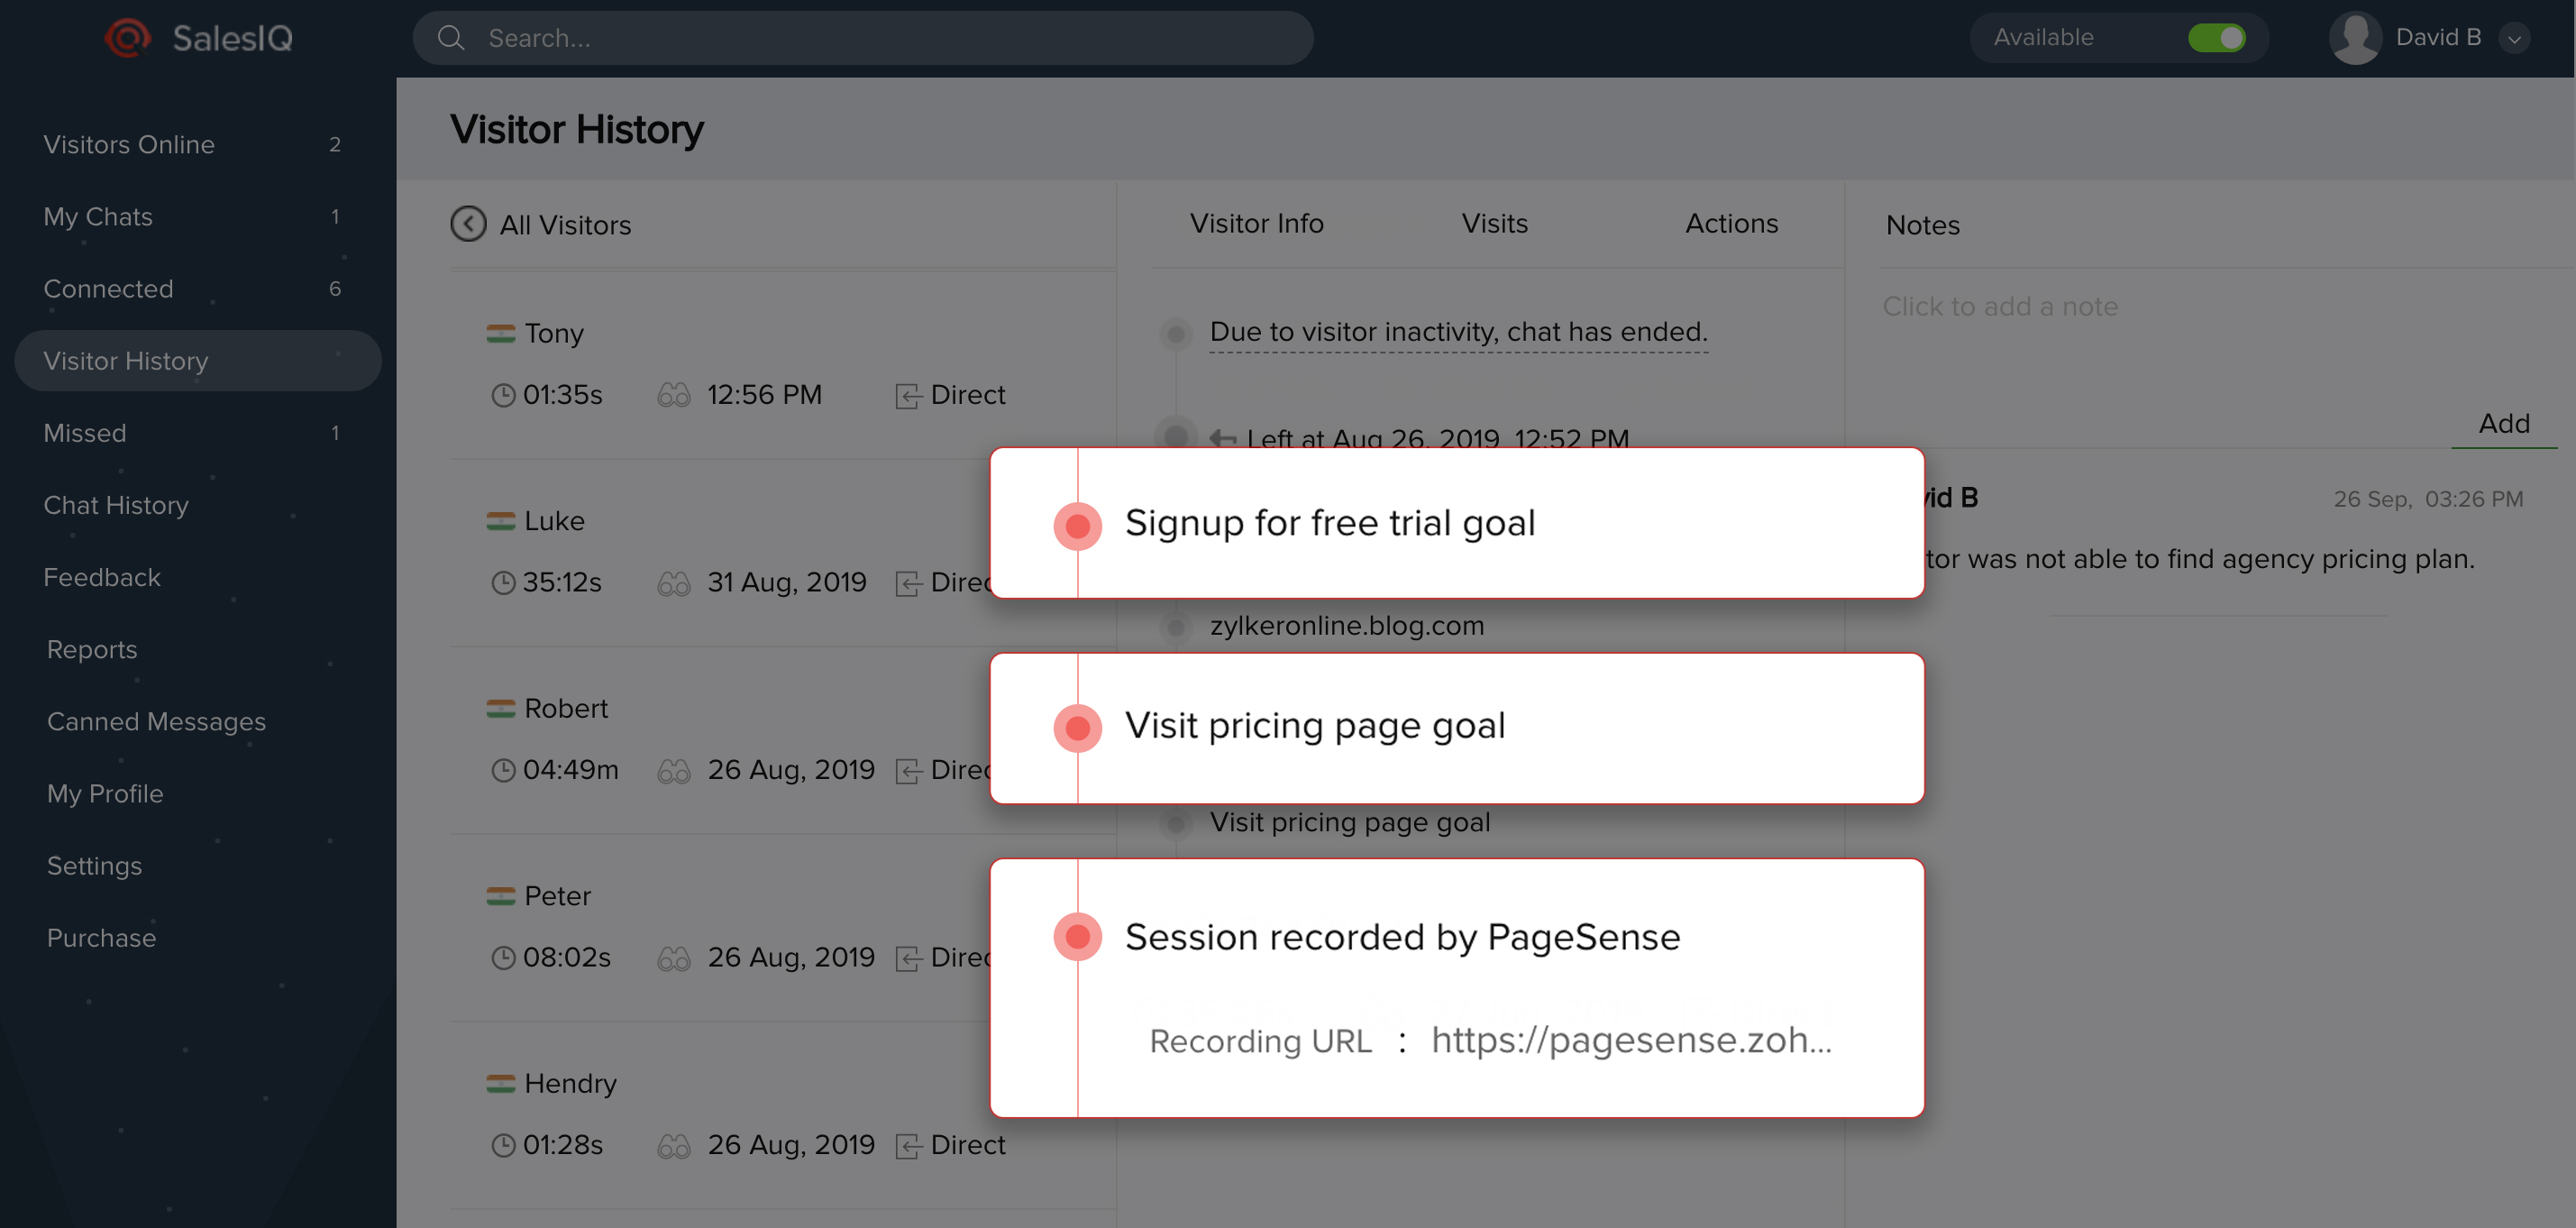The height and width of the screenshot is (1228, 2576).
Task: Click the Session recorded by PageSense indicator
Action: point(1078,935)
